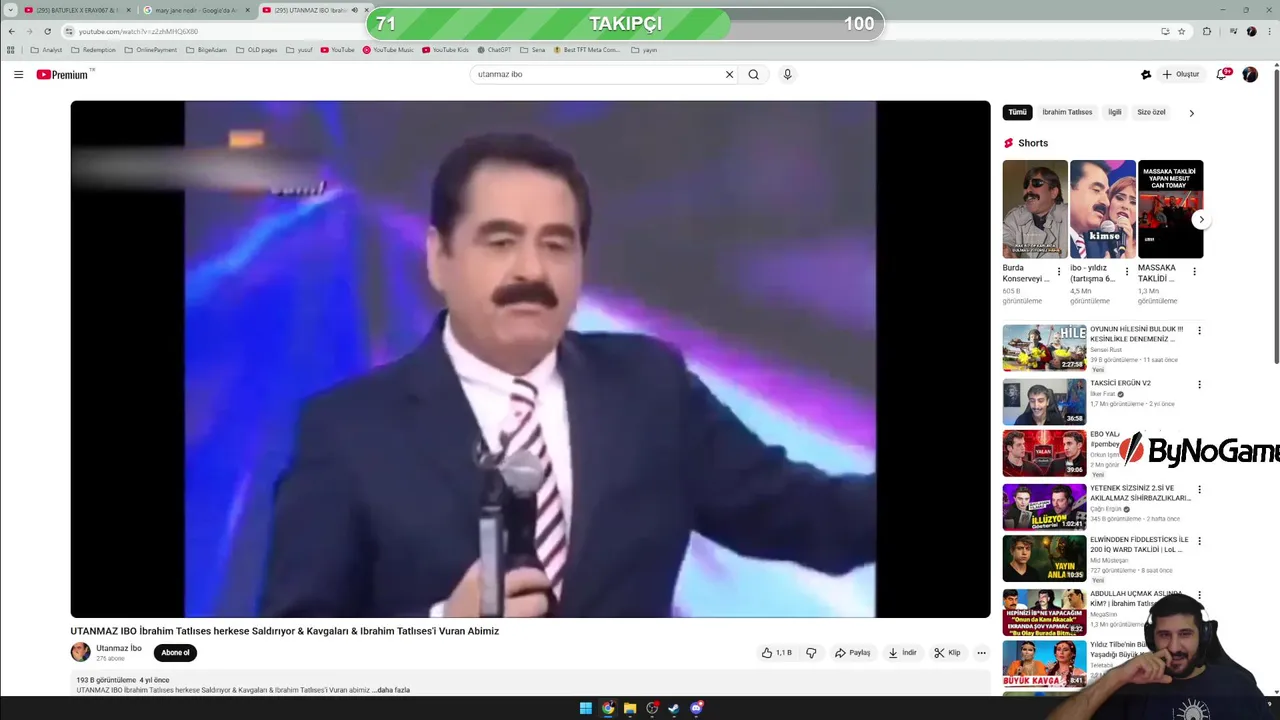
Task: Select the İlgili filter chip
Action: 1114,112
